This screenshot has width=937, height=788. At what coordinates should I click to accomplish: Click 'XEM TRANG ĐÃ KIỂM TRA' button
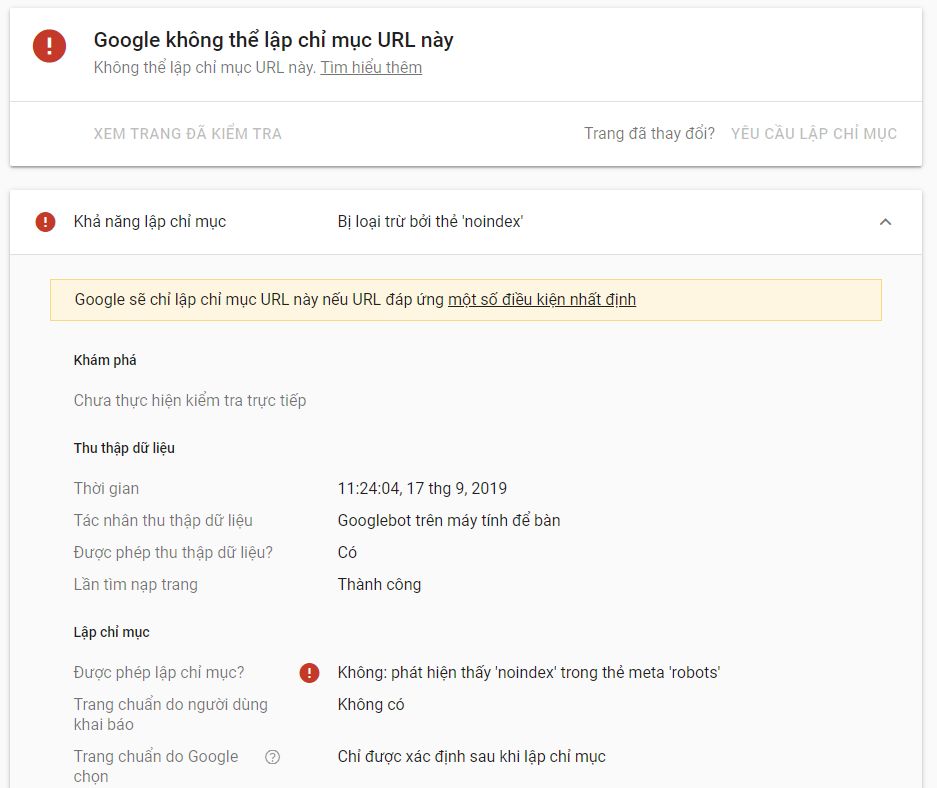[x=187, y=134]
